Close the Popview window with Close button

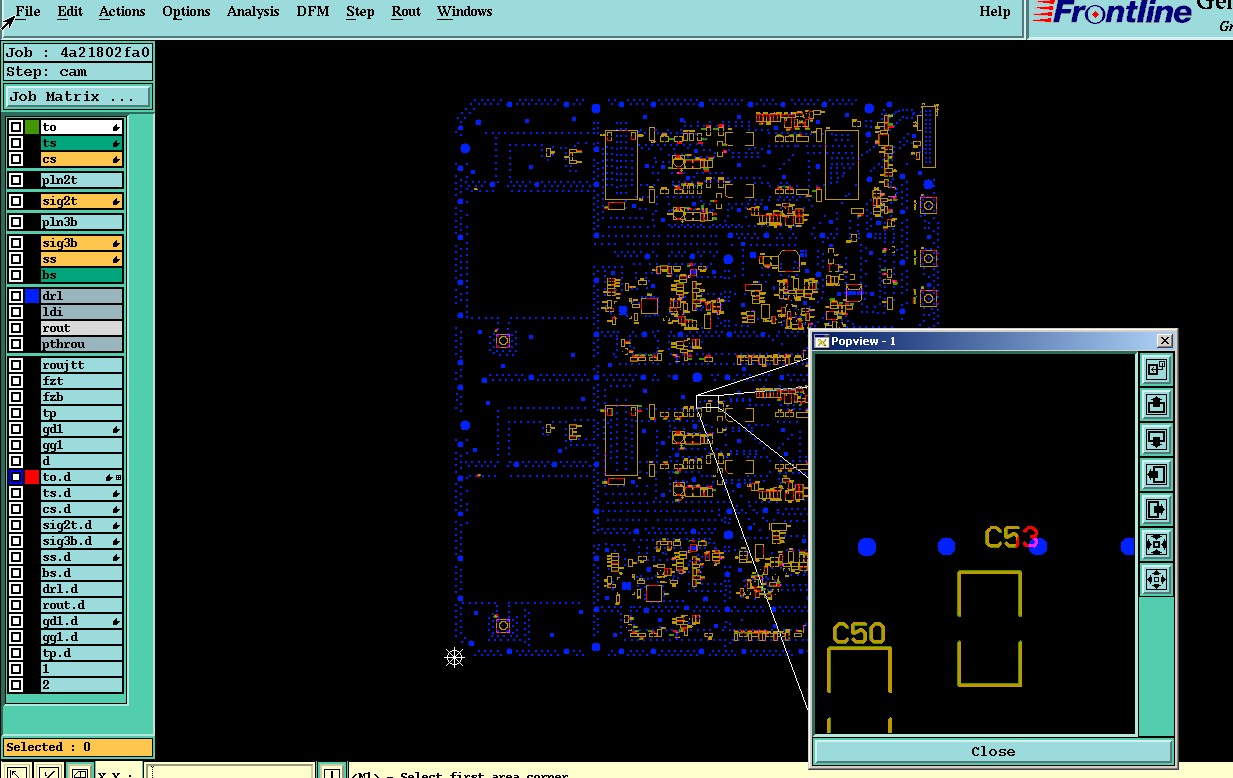click(993, 751)
